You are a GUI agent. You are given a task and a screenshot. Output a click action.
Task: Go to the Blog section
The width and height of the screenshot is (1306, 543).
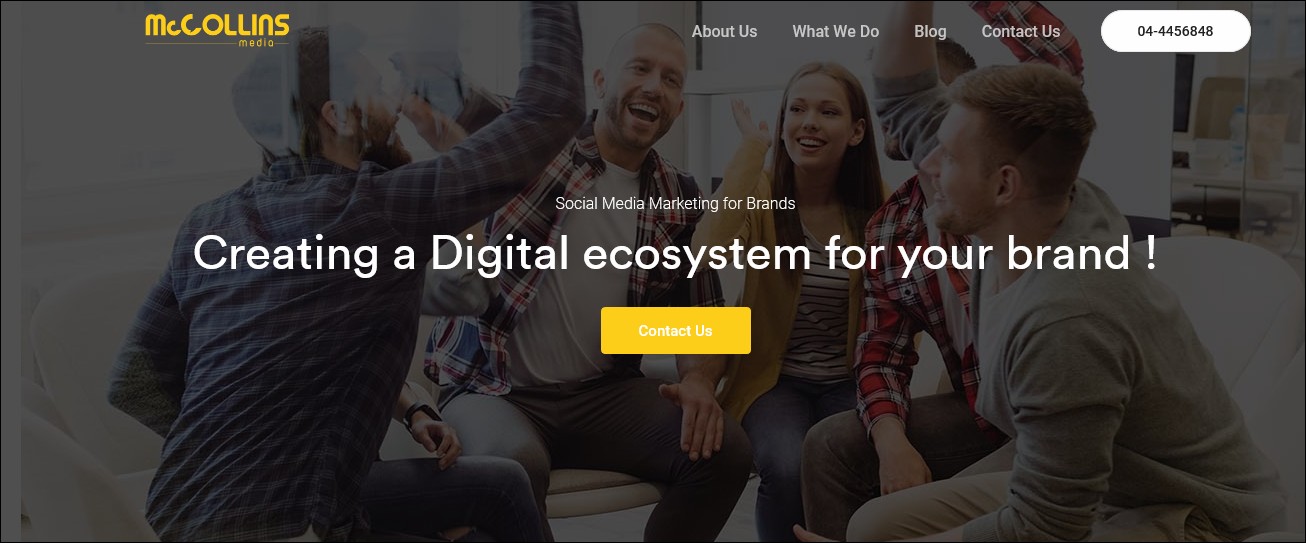930,31
